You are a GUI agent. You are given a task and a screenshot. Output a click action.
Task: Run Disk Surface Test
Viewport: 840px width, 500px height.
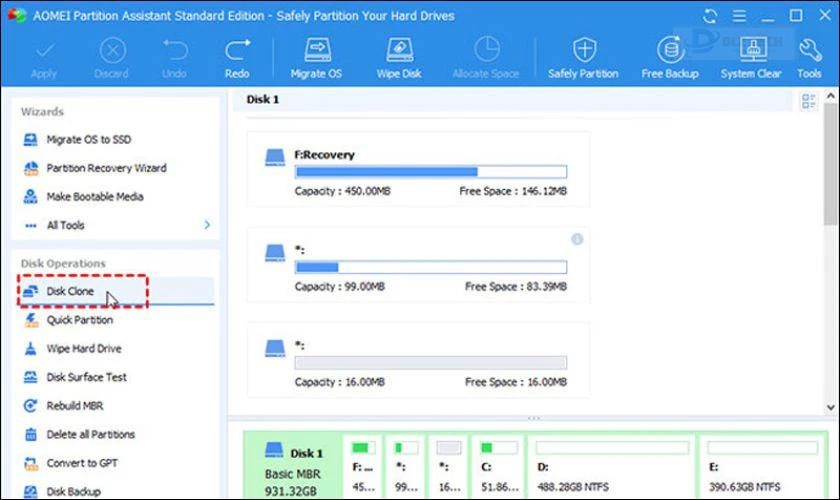(75, 377)
